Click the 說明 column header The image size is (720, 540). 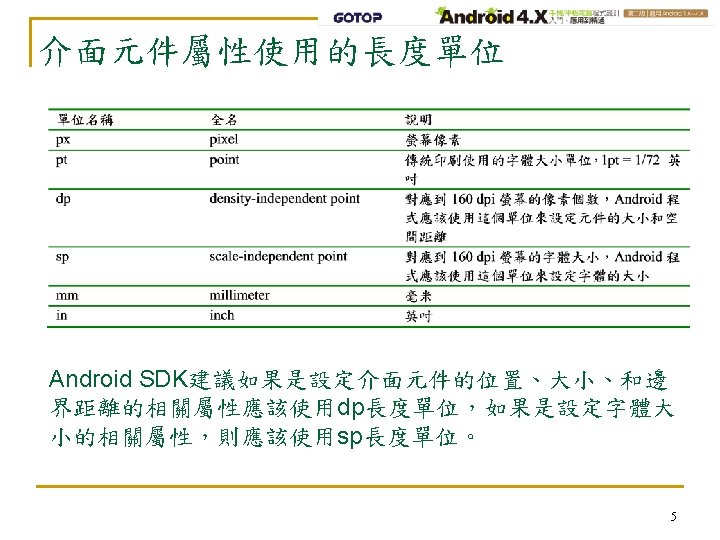click(x=418, y=120)
